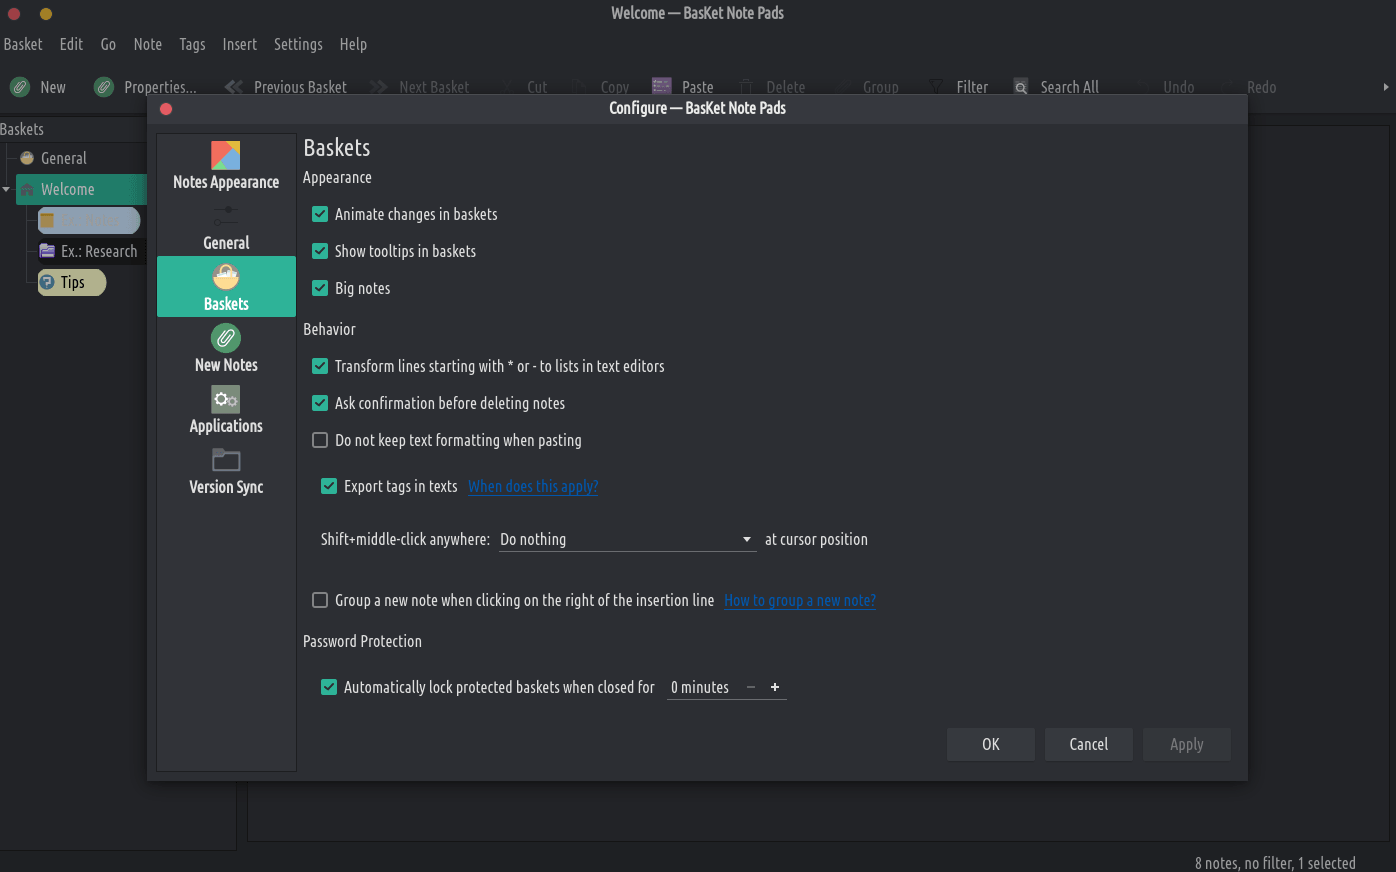Select the General sliders icon in sidebar
The image size is (1396, 872).
click(226, 215)
